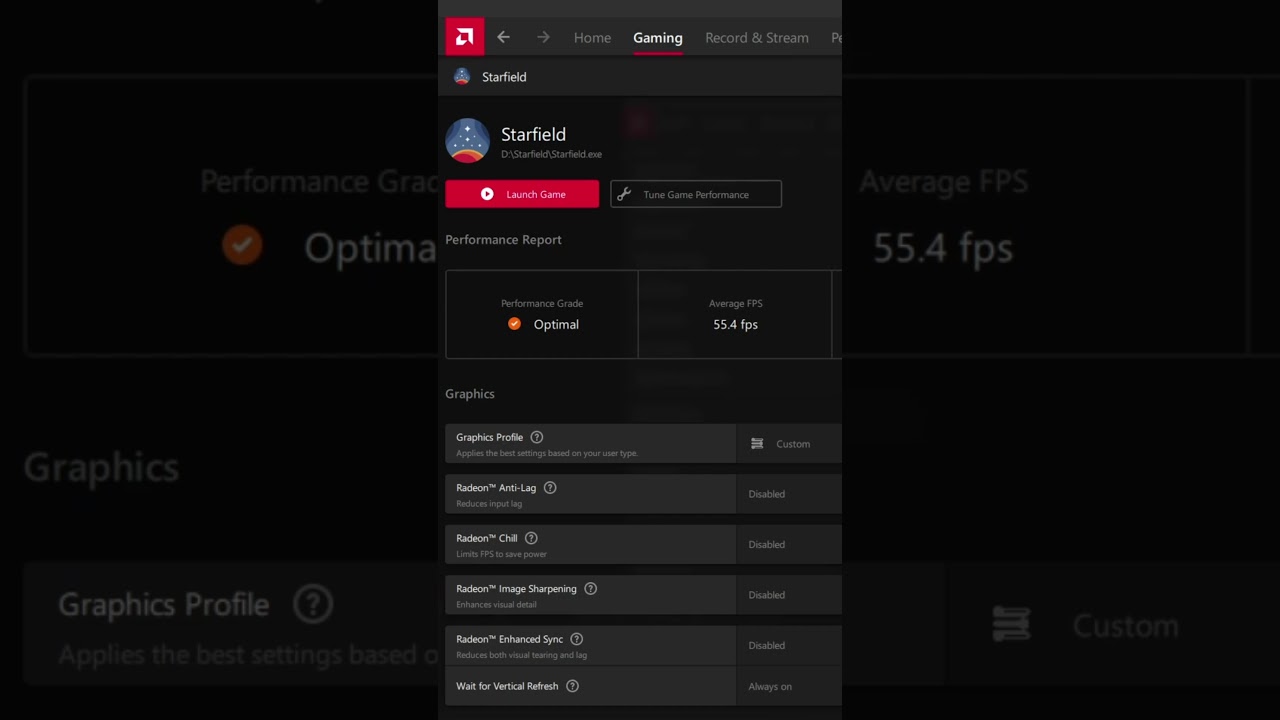The image size is (1280, 720).
Task: Click the 55.4 fps average value
Action: click(x=736, y=325)
